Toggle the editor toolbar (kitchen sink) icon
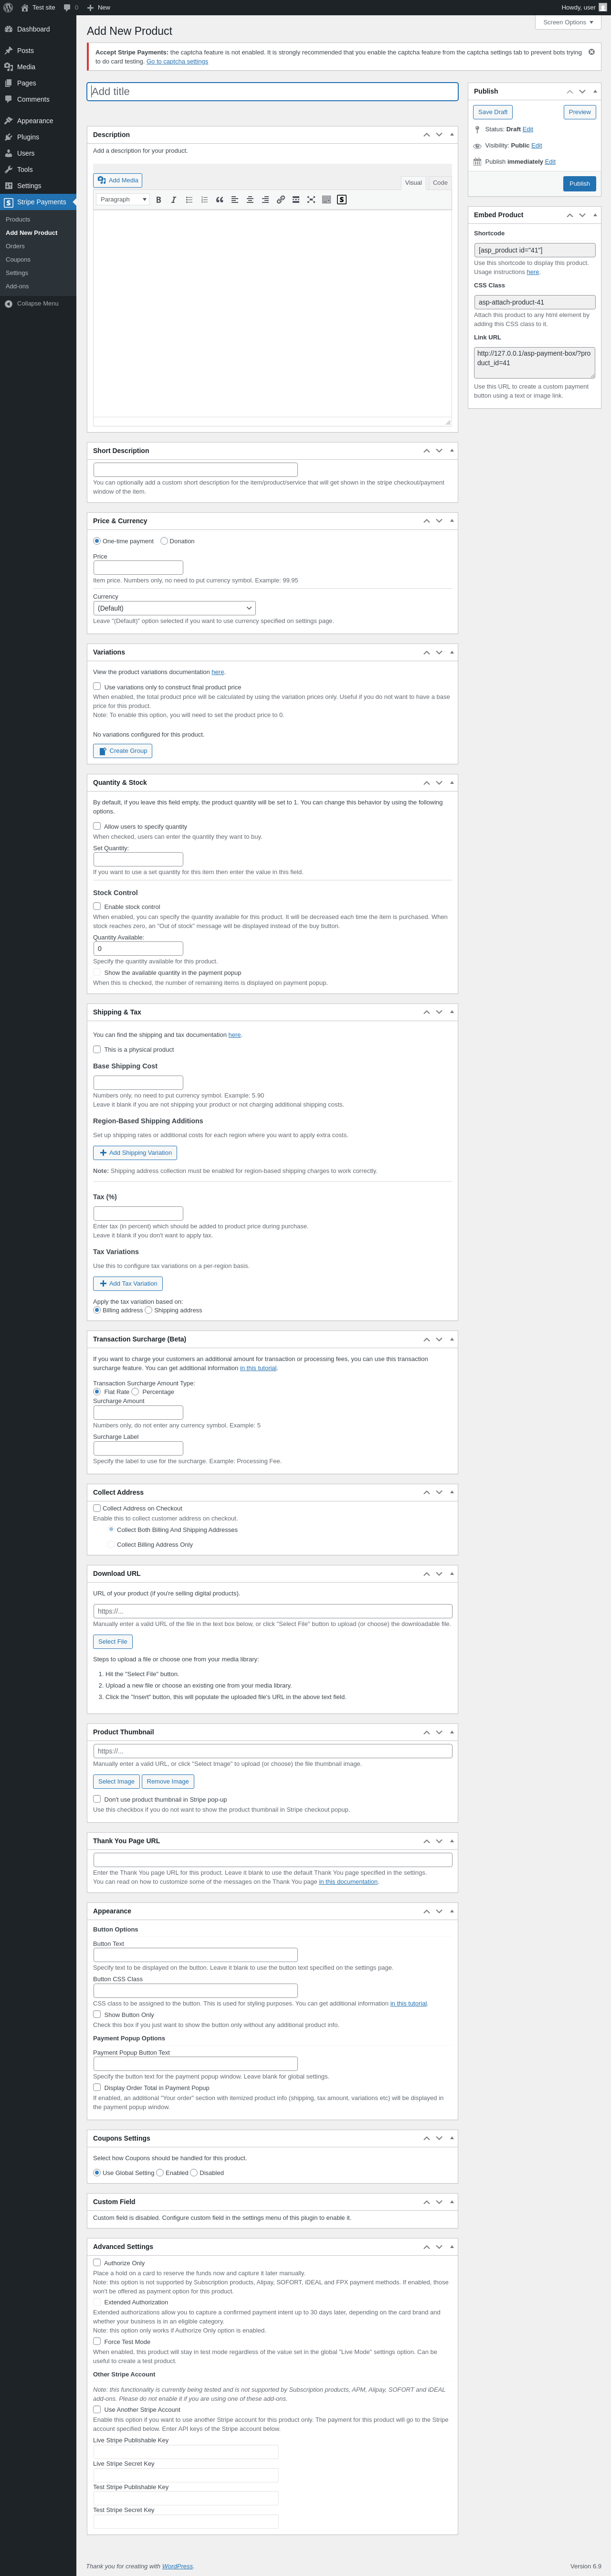This screenshot has width=611, height=2576. 326,200
